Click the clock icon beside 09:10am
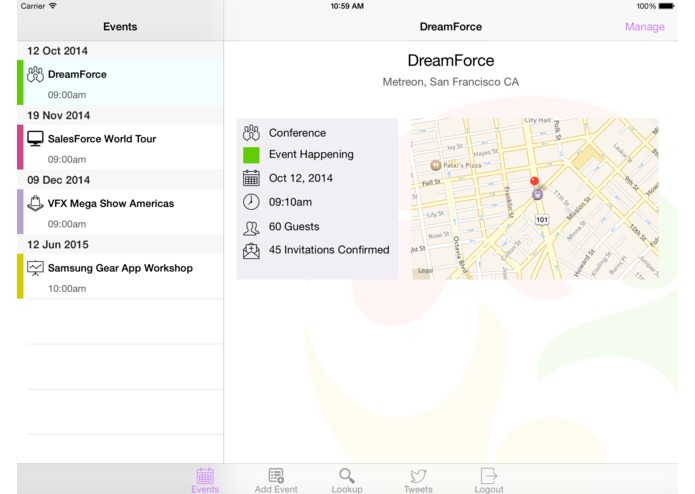Screen dimensions: 695x494 pos(251,202)
